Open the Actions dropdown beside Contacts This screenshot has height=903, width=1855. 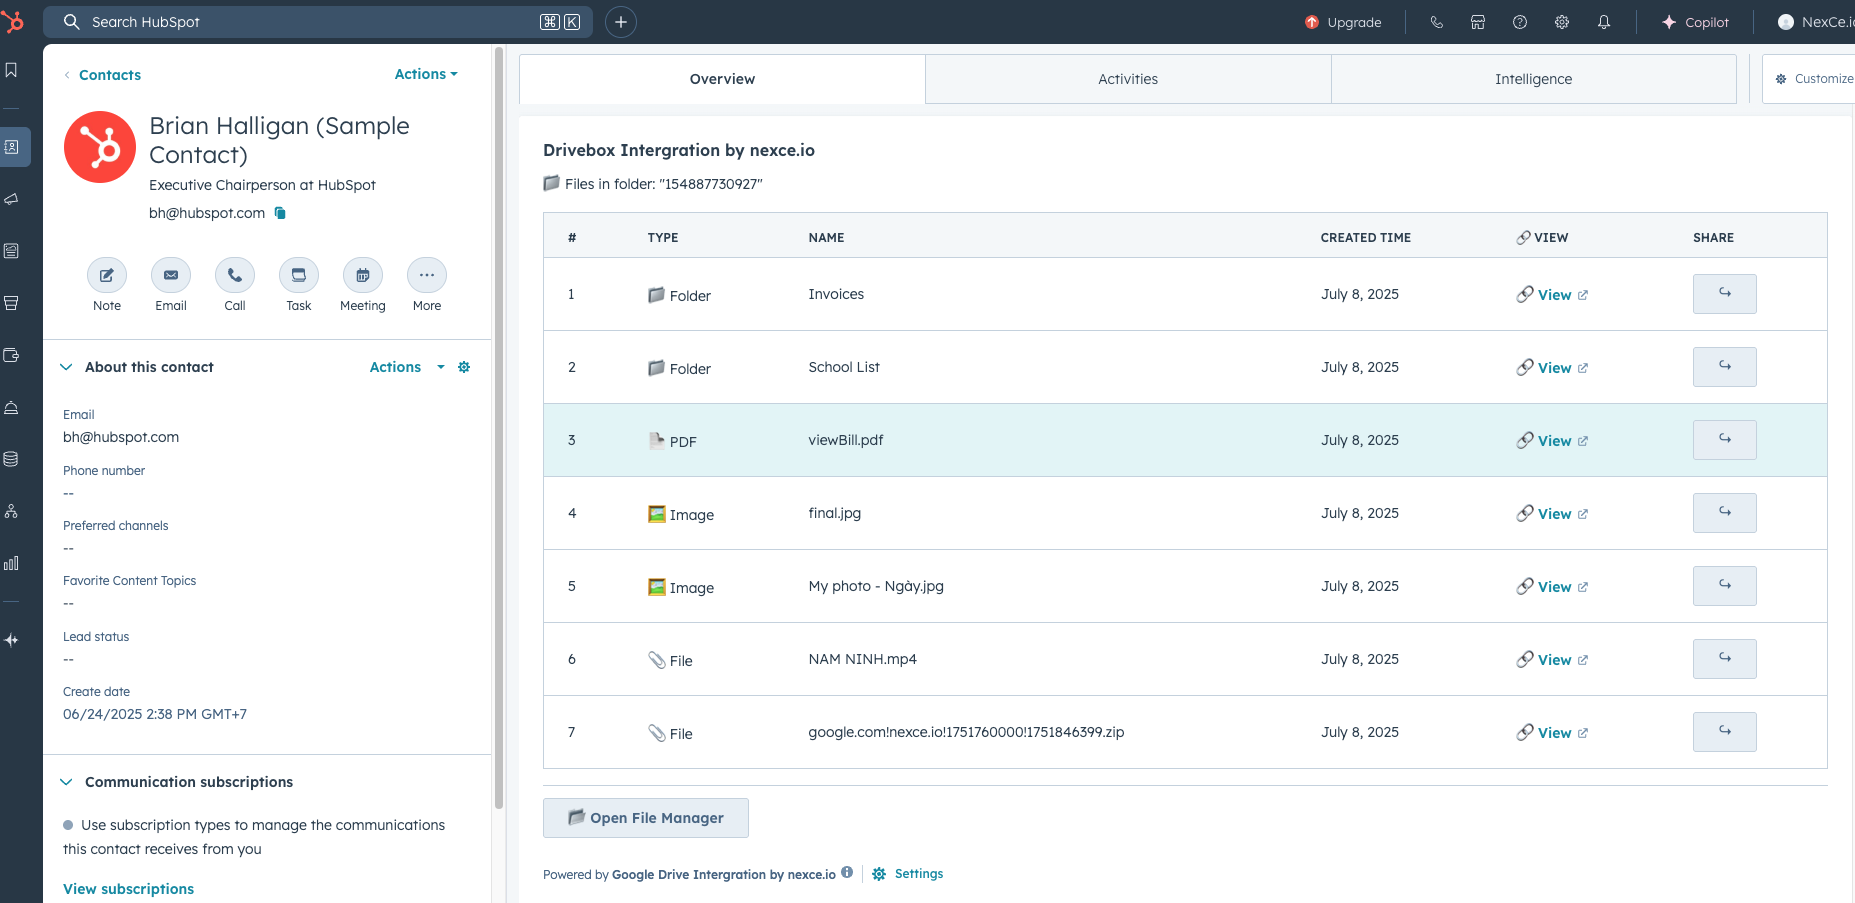[x=426, y=74]
